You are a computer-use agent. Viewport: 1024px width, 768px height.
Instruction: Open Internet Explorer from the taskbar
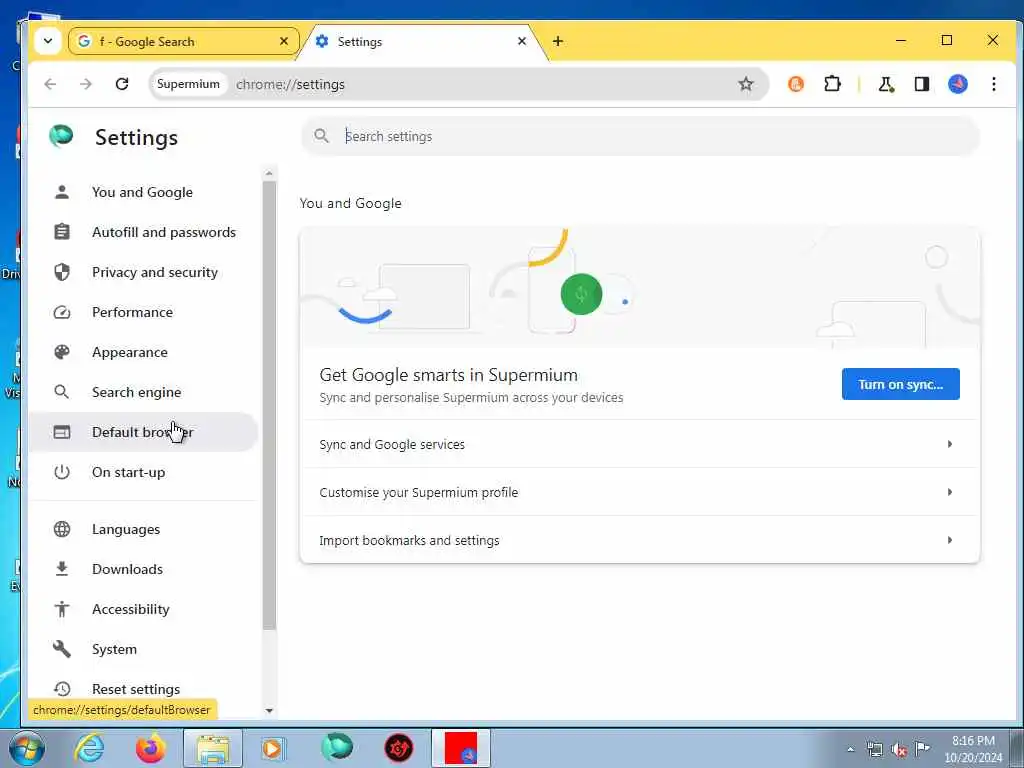click(89, 747)
